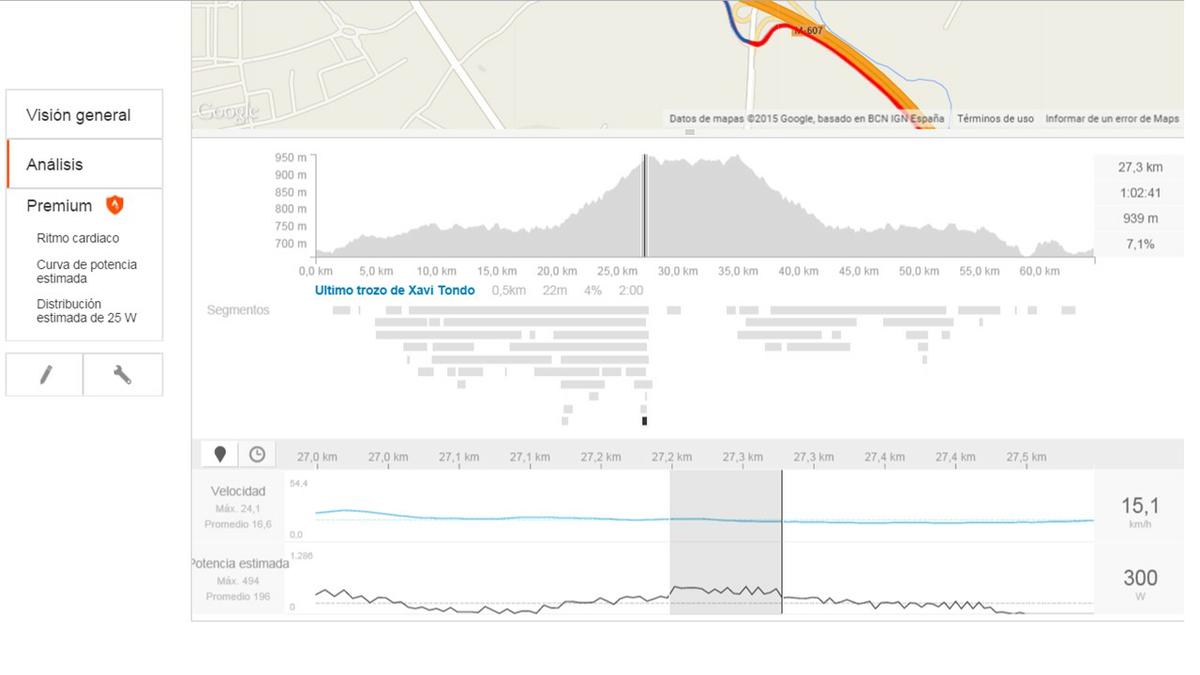Click the wrench settings icon
Viewport: 1200px width, 675px height.
[x=122, y=374]
